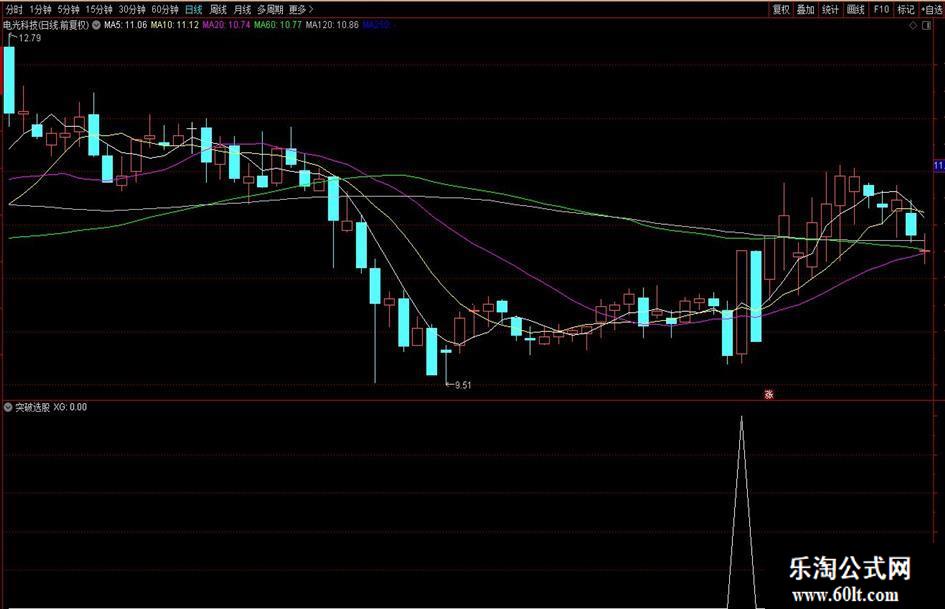Click the red 涨 marker below the chart
The image size is (945, 609).
pos(768,395)
